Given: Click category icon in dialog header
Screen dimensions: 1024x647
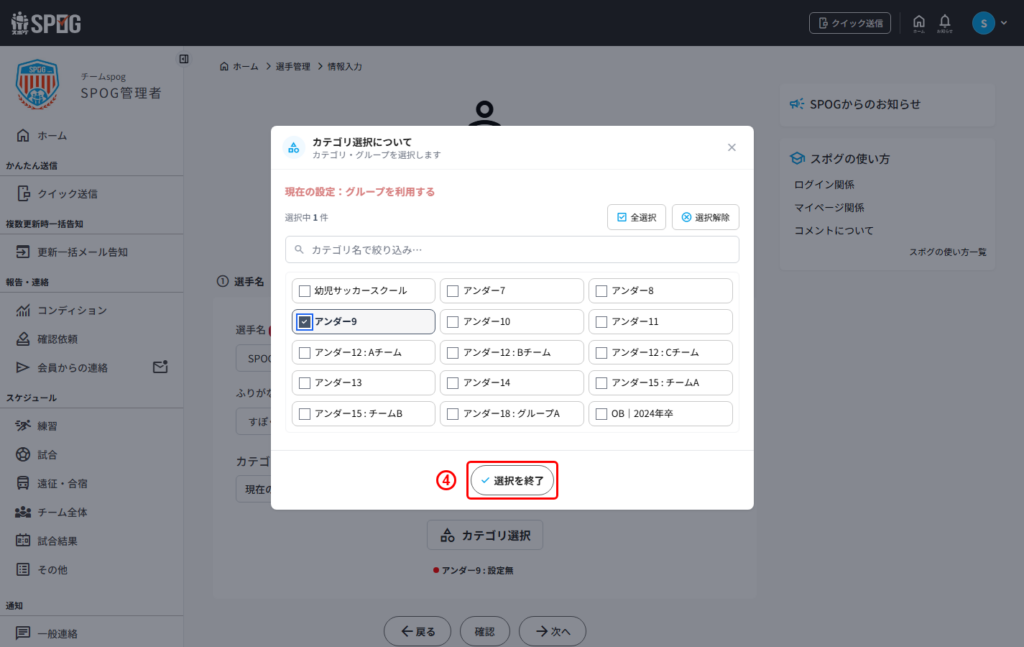Looking at the screenshot, I should point(294,148).
